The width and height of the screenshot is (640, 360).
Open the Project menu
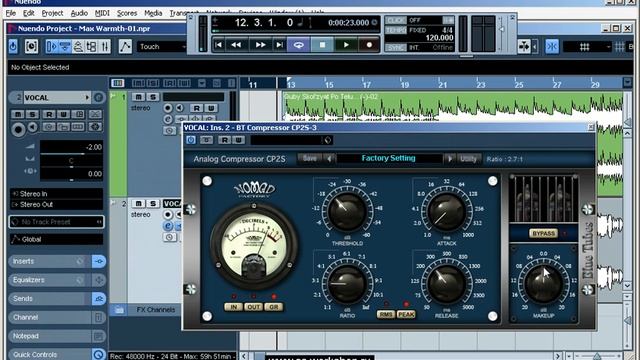pyautogui.click(x=52, y=13)
